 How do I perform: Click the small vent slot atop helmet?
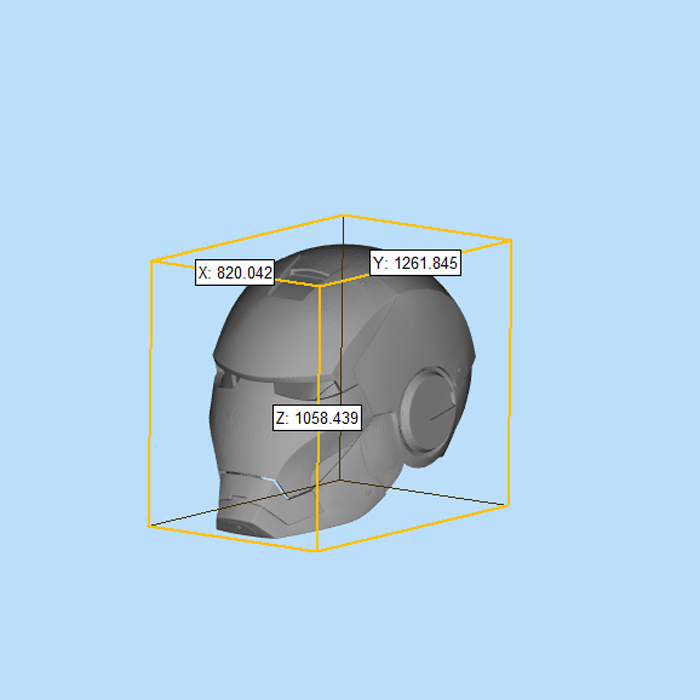tap(305, 272)
